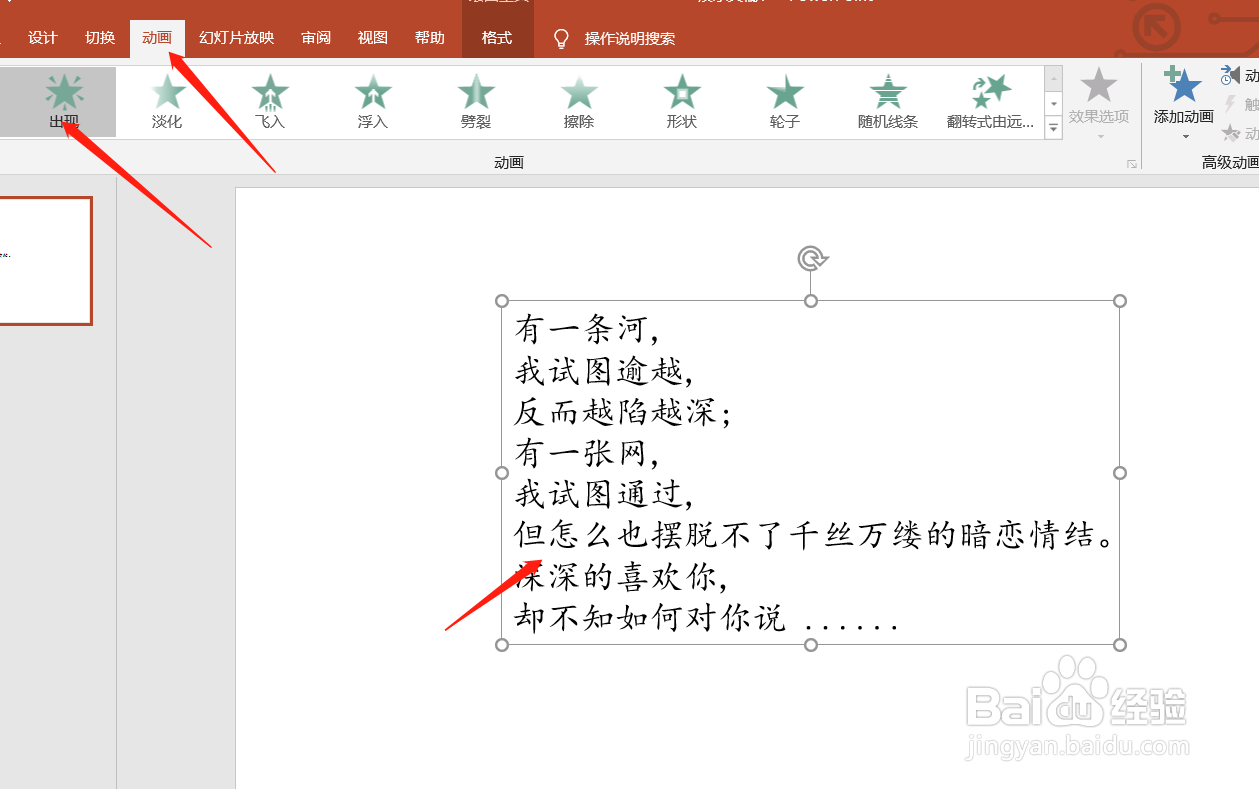Click the line starting "但怎么也摆脱不了"
Screen dimensions: 1259x789
pos(814,536)
